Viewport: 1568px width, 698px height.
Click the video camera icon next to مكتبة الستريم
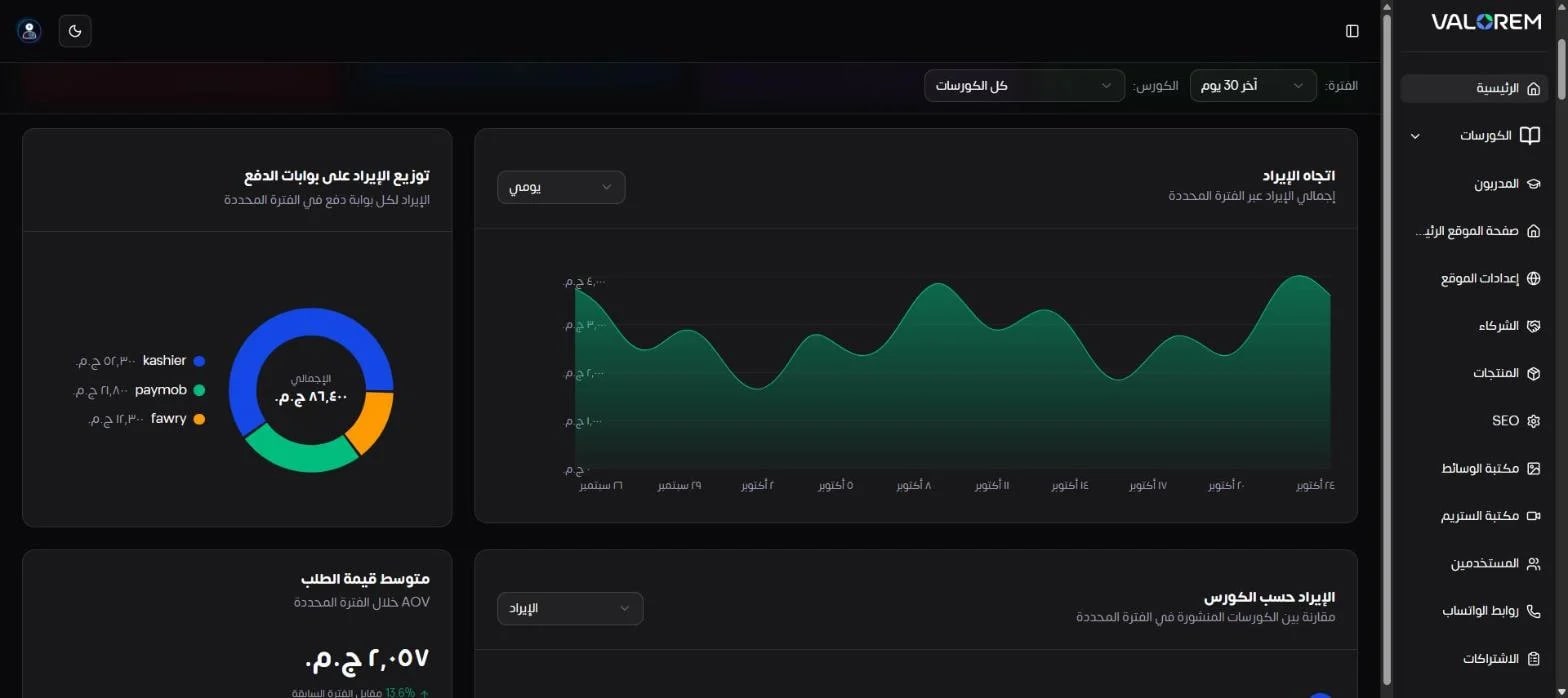[x=1533, y=516]
